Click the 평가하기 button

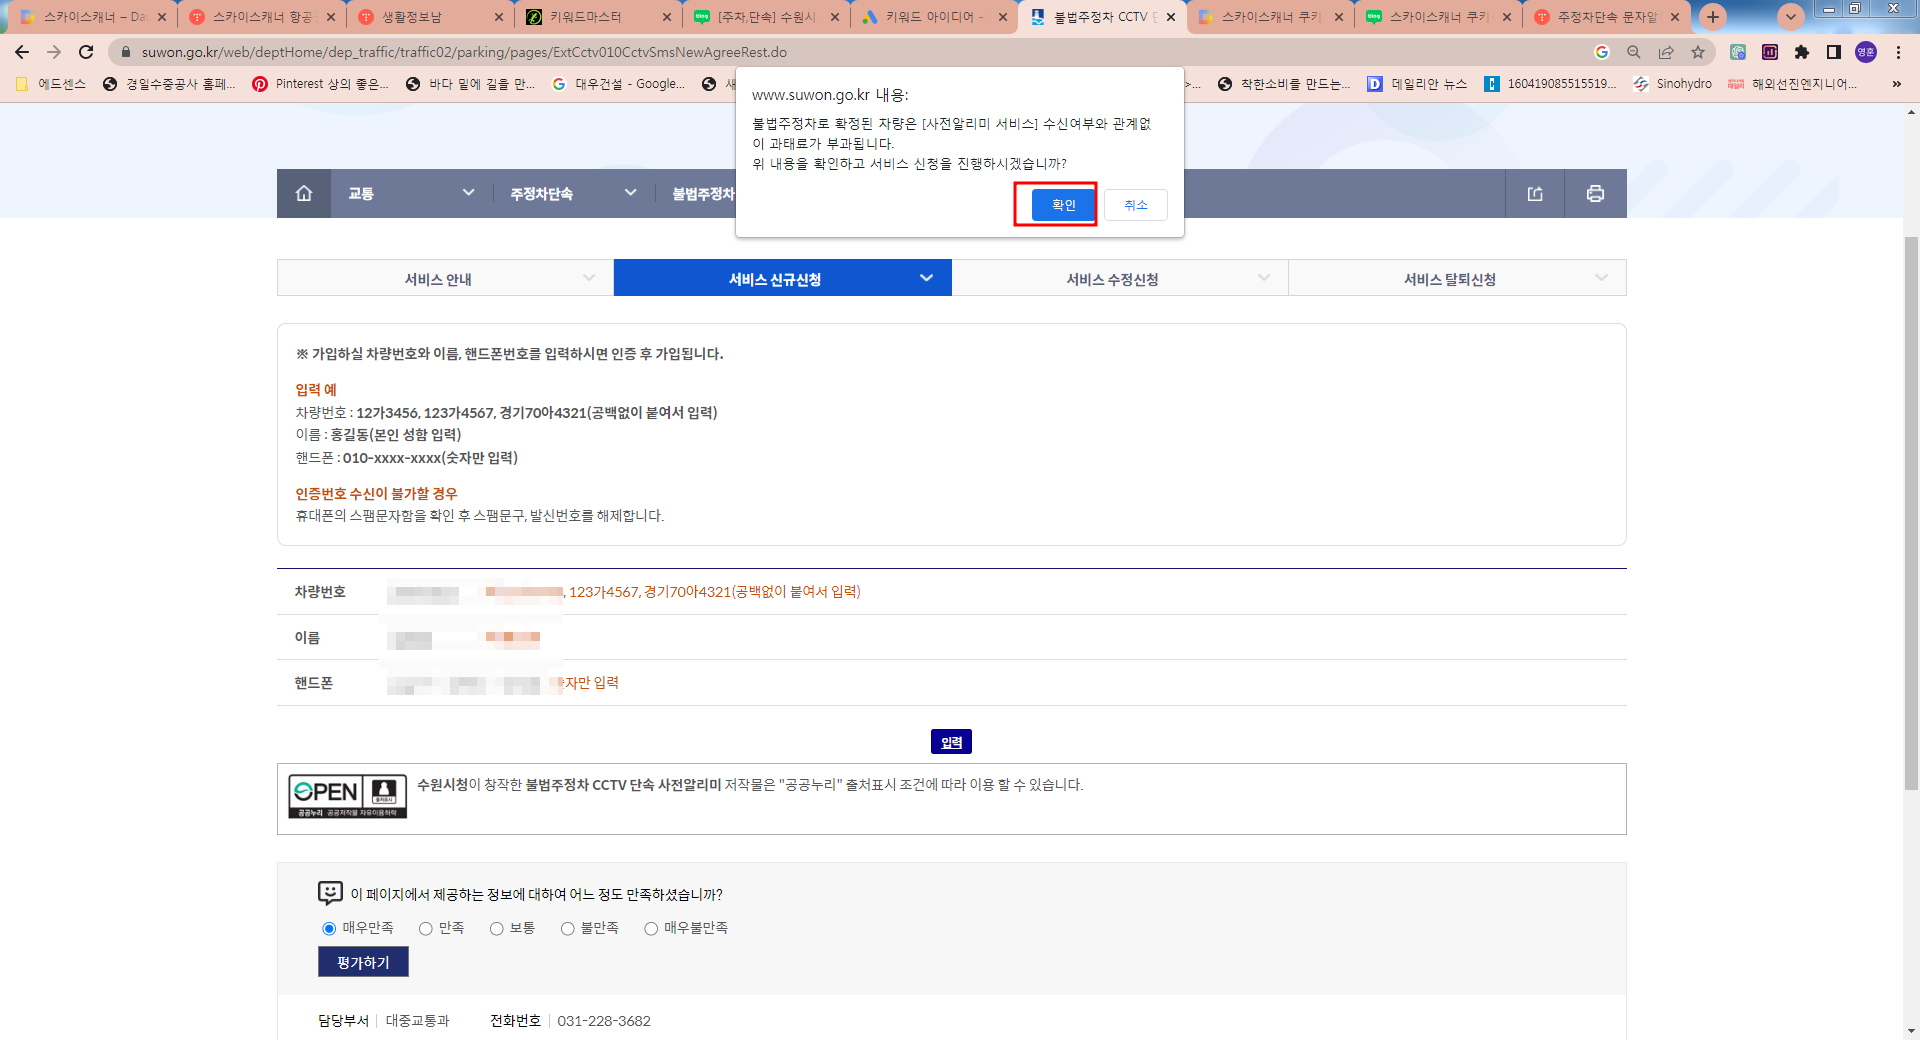(362, 961)
